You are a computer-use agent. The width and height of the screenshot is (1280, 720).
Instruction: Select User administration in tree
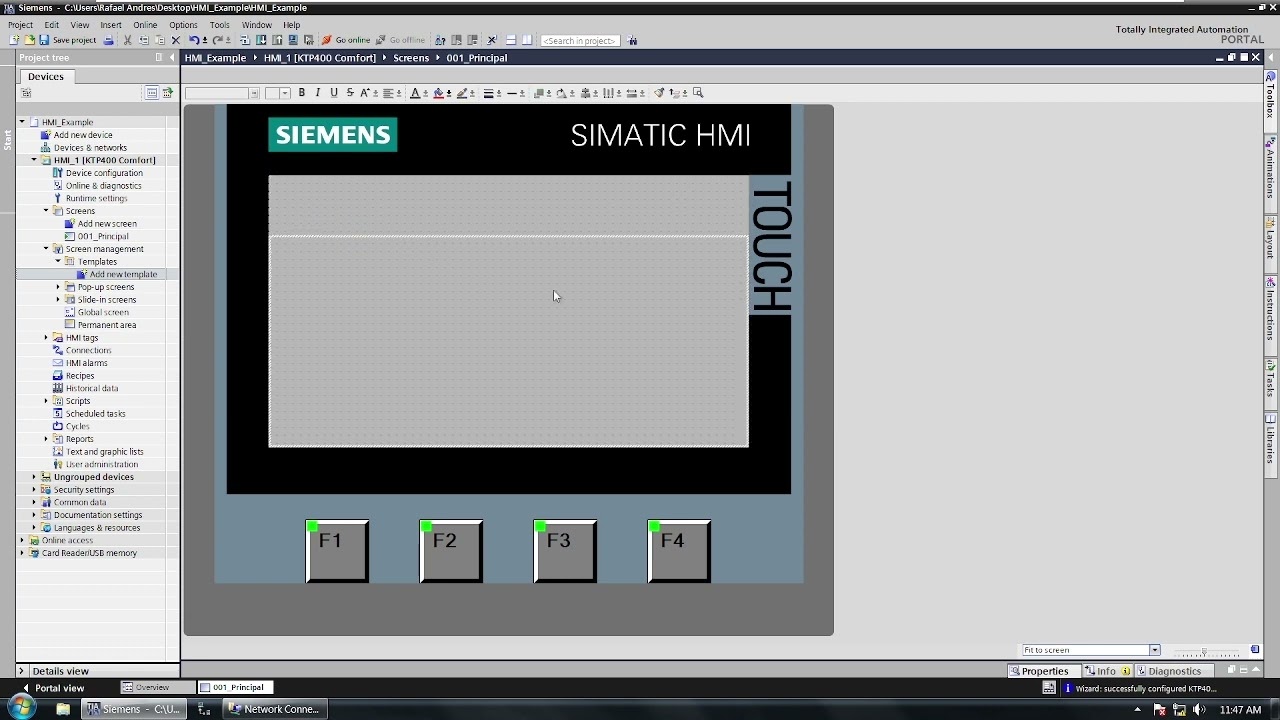102,464
